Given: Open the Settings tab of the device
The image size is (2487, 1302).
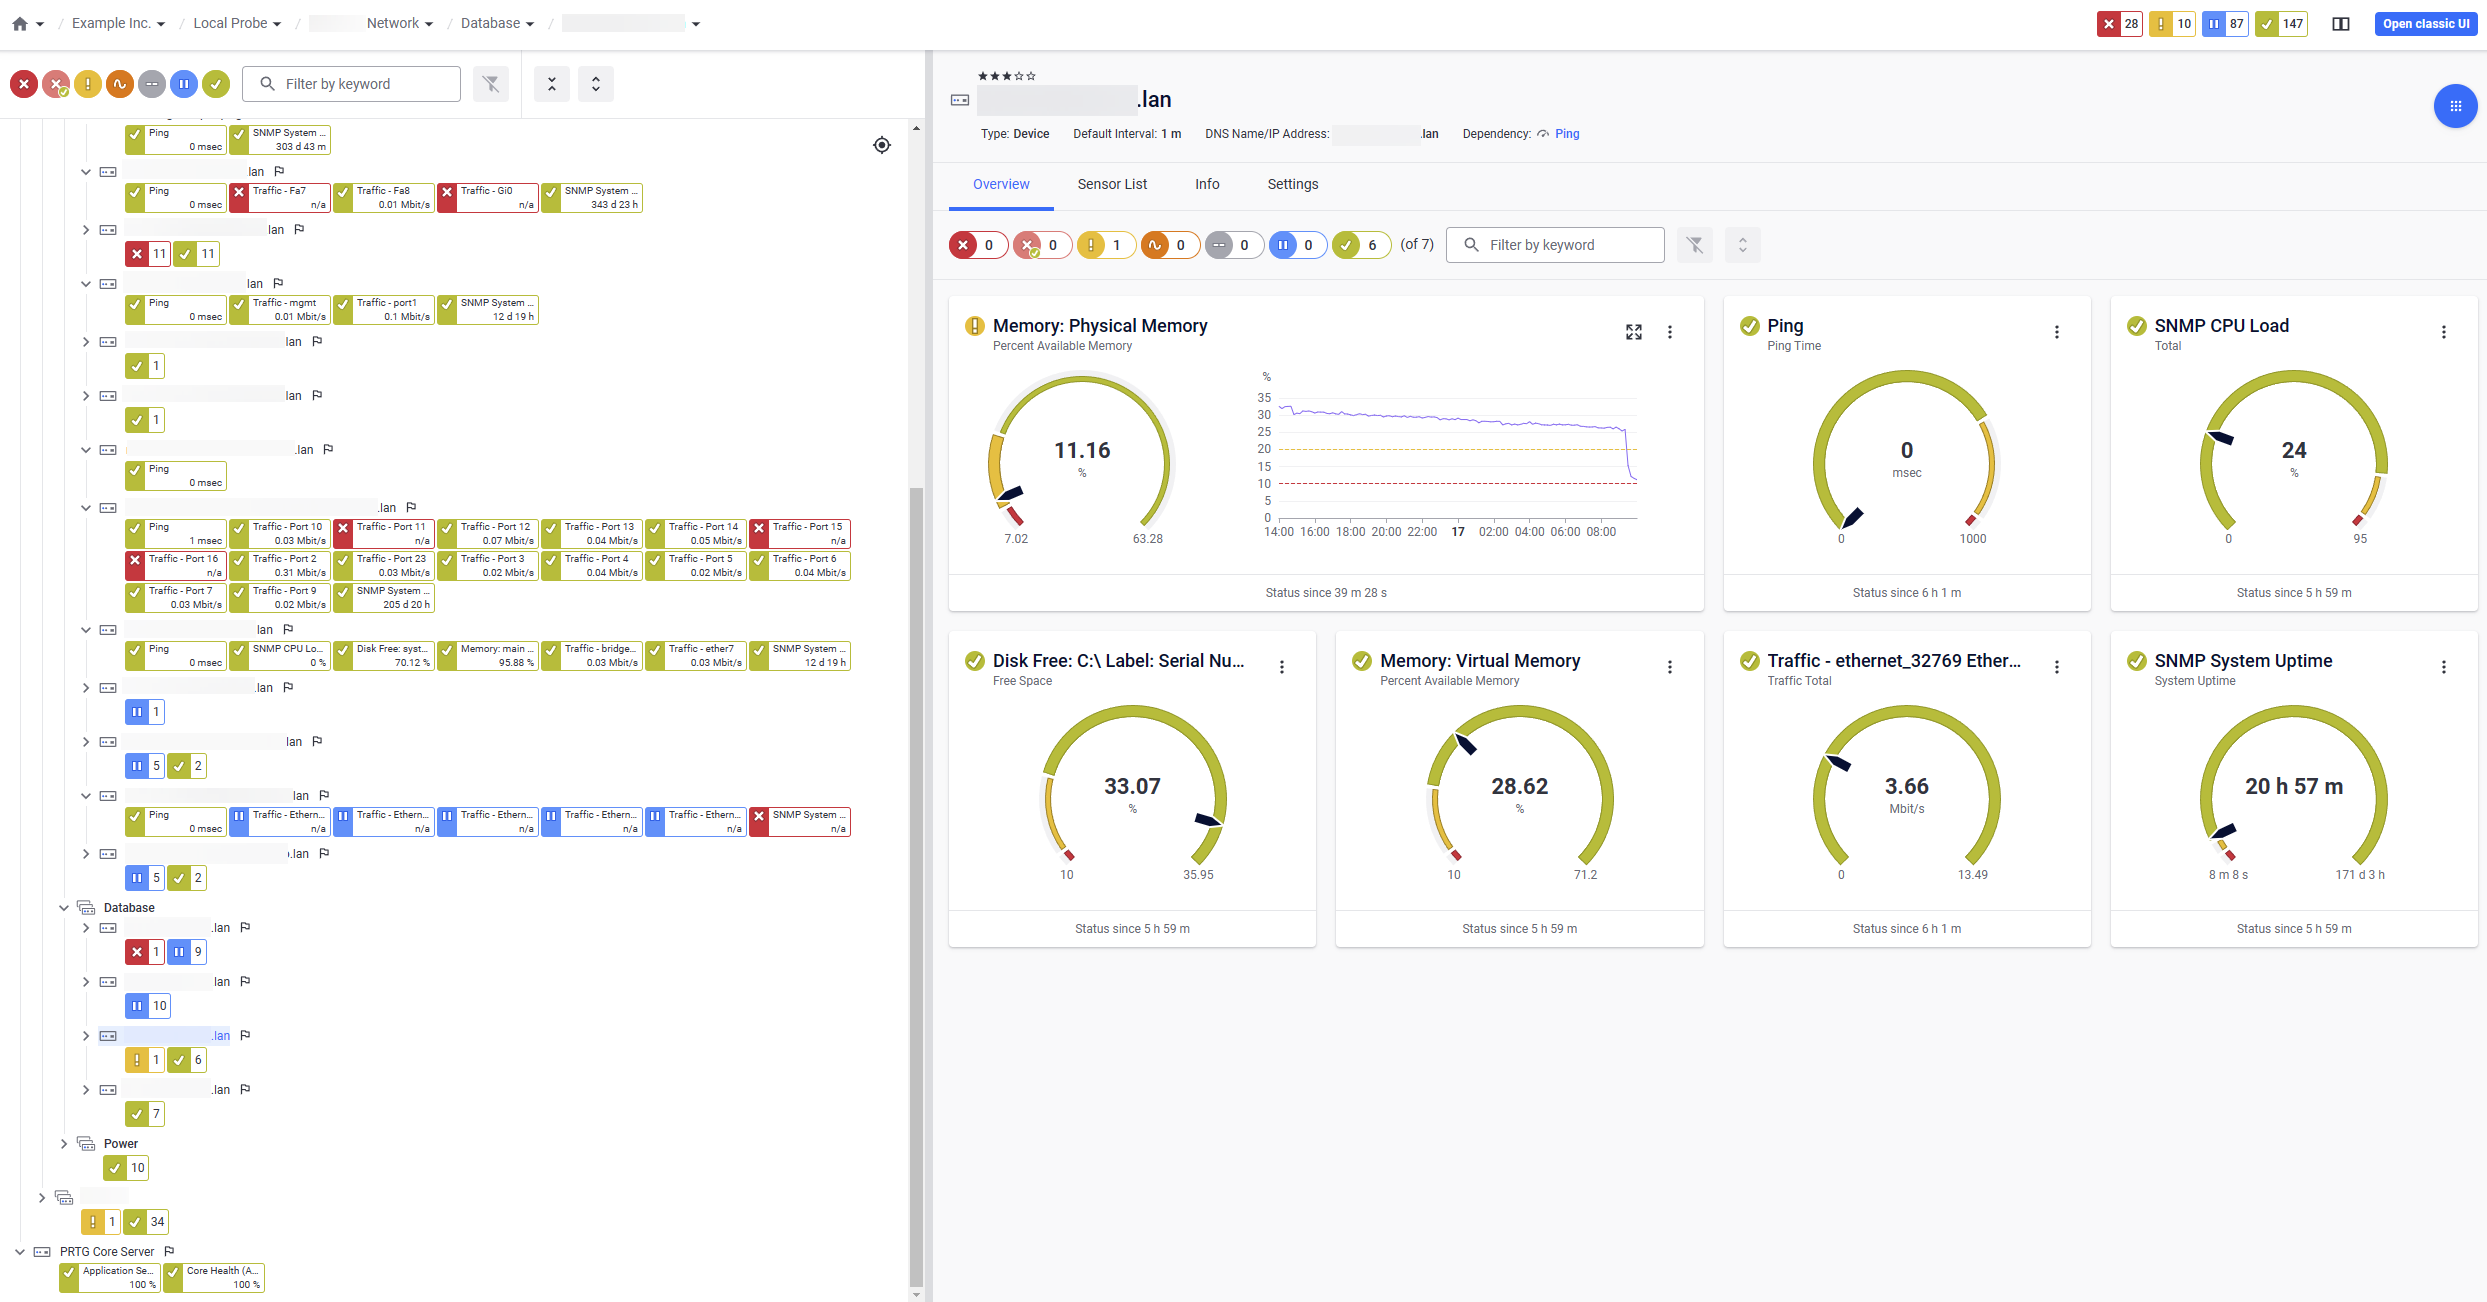Looking at the screenshot, I should pyautogui.click(x=1292, y=184).
